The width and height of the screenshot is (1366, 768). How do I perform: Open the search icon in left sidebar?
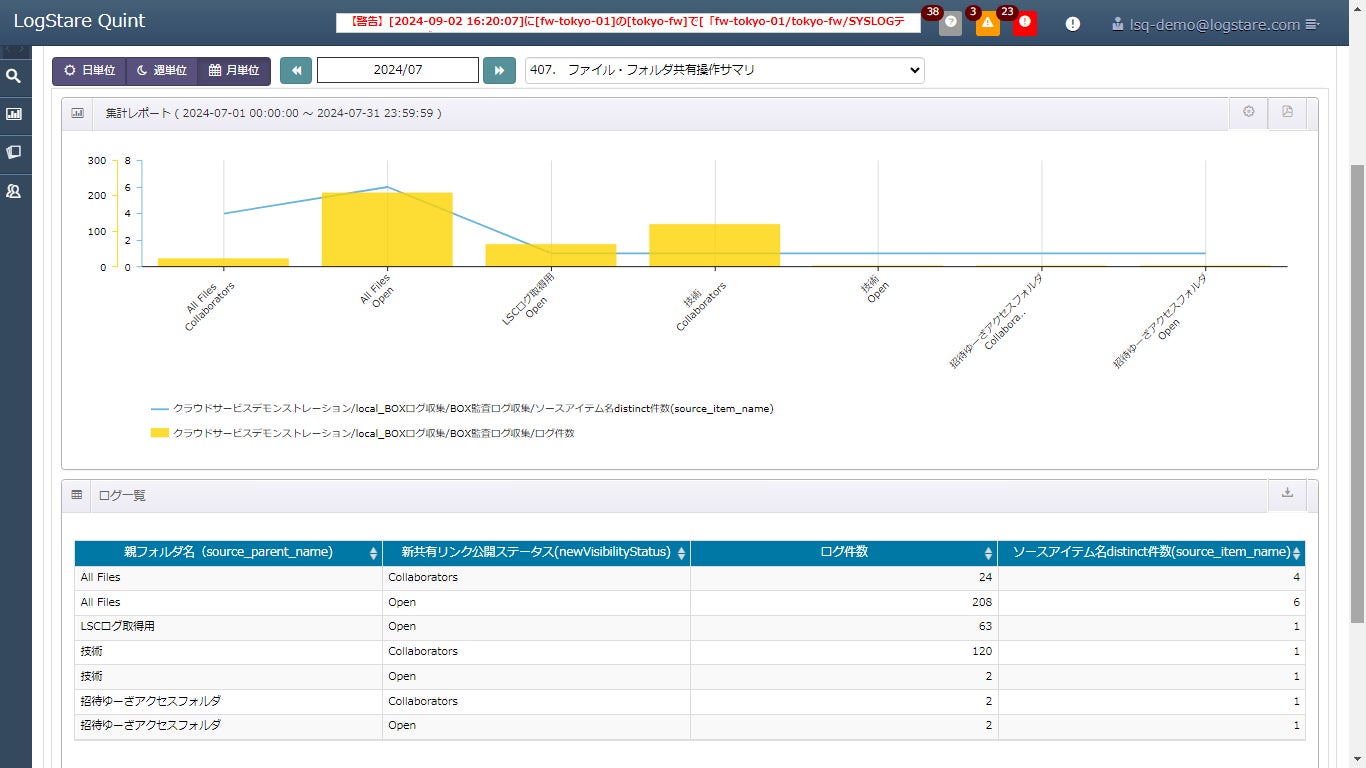coord(14,76)
